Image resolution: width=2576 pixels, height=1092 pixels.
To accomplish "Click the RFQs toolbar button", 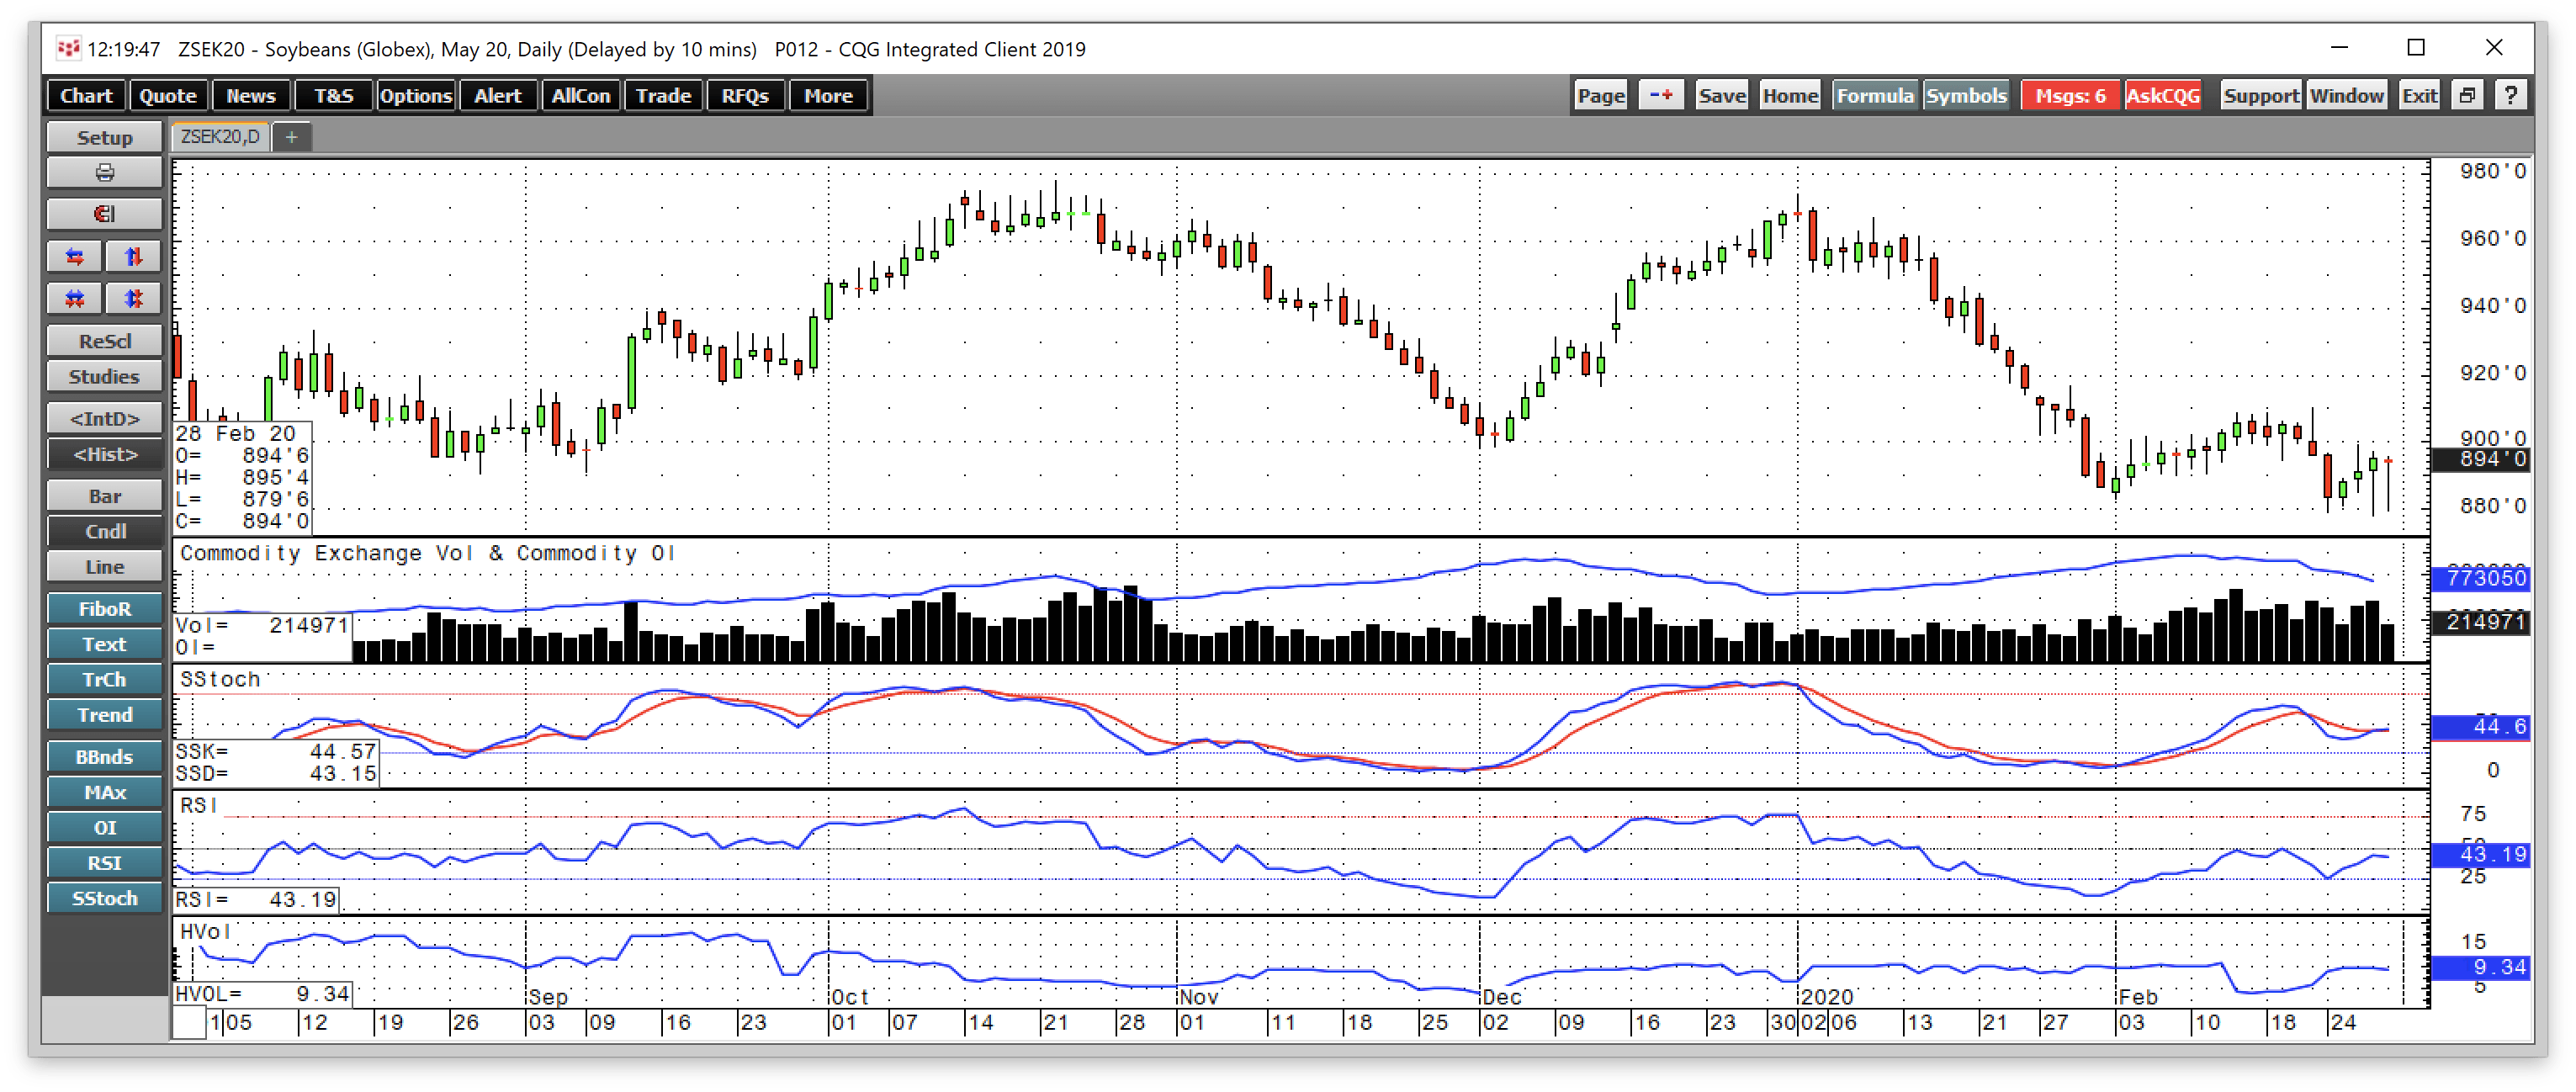I will (746, 96).
